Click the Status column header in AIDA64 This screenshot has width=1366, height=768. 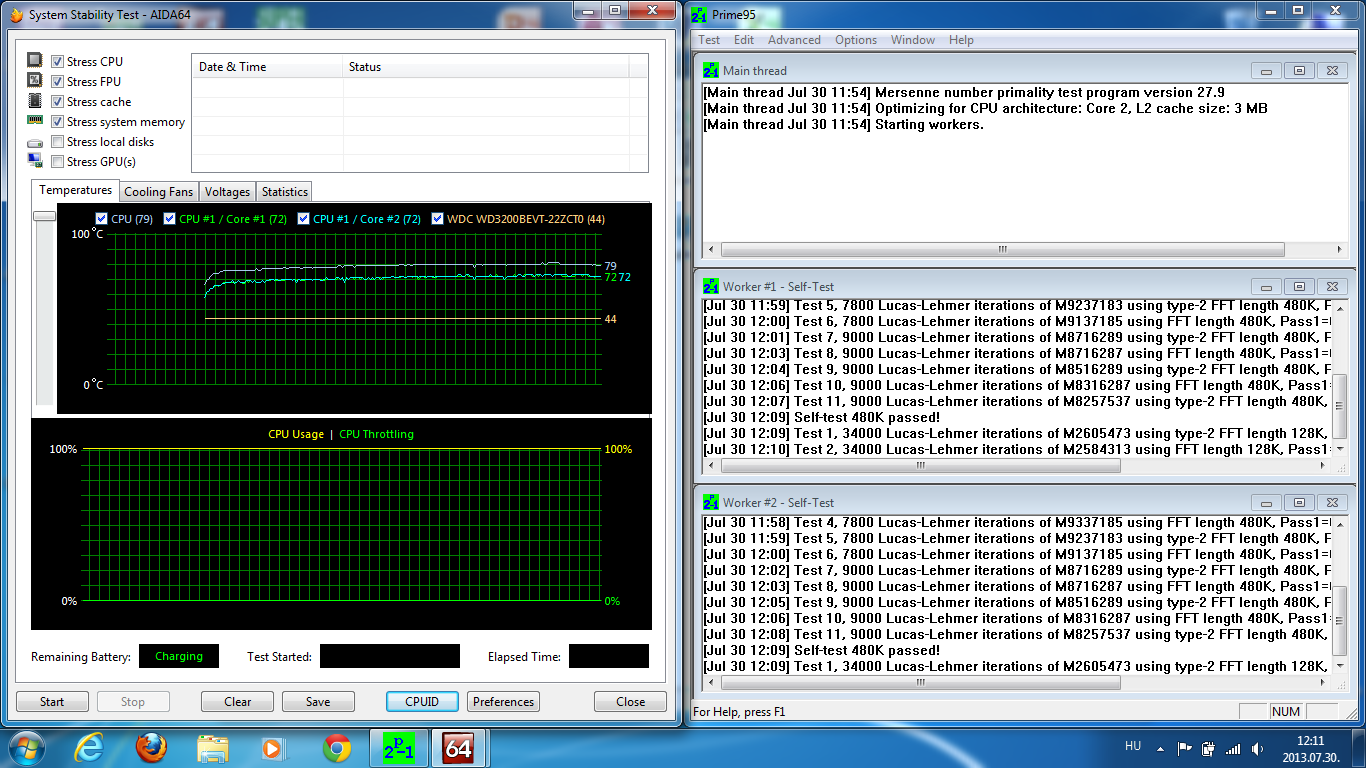tap(486, 67)
